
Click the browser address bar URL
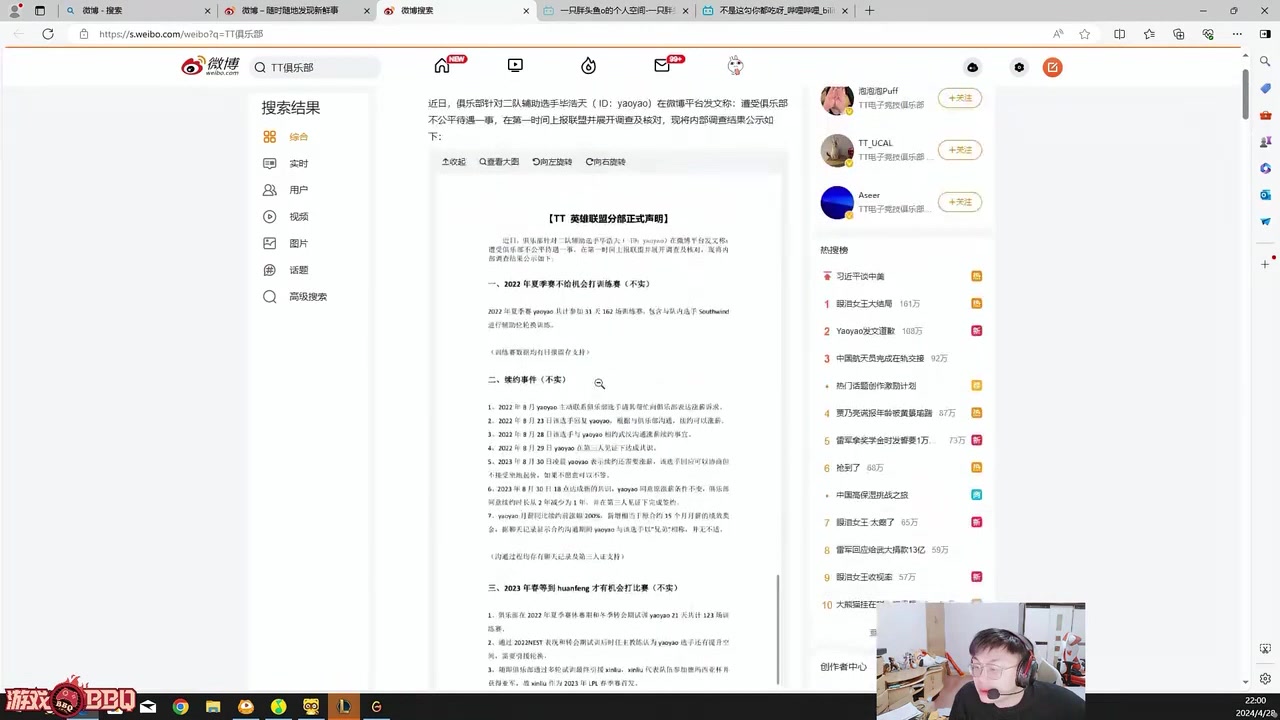180,34
